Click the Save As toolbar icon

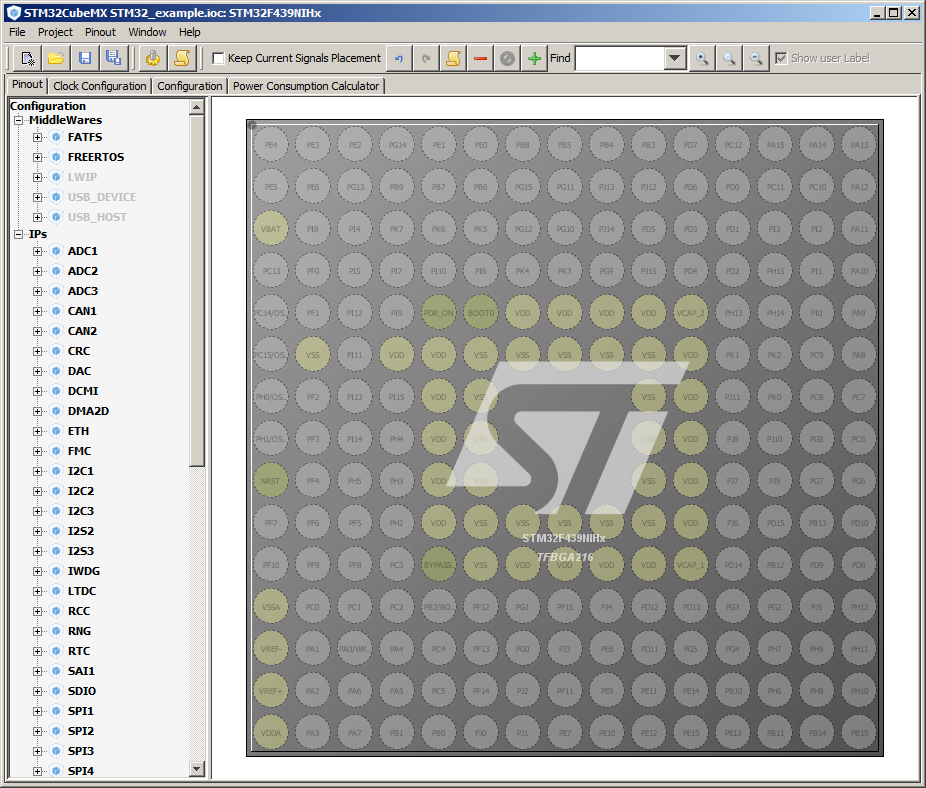(x=113, y=58)
